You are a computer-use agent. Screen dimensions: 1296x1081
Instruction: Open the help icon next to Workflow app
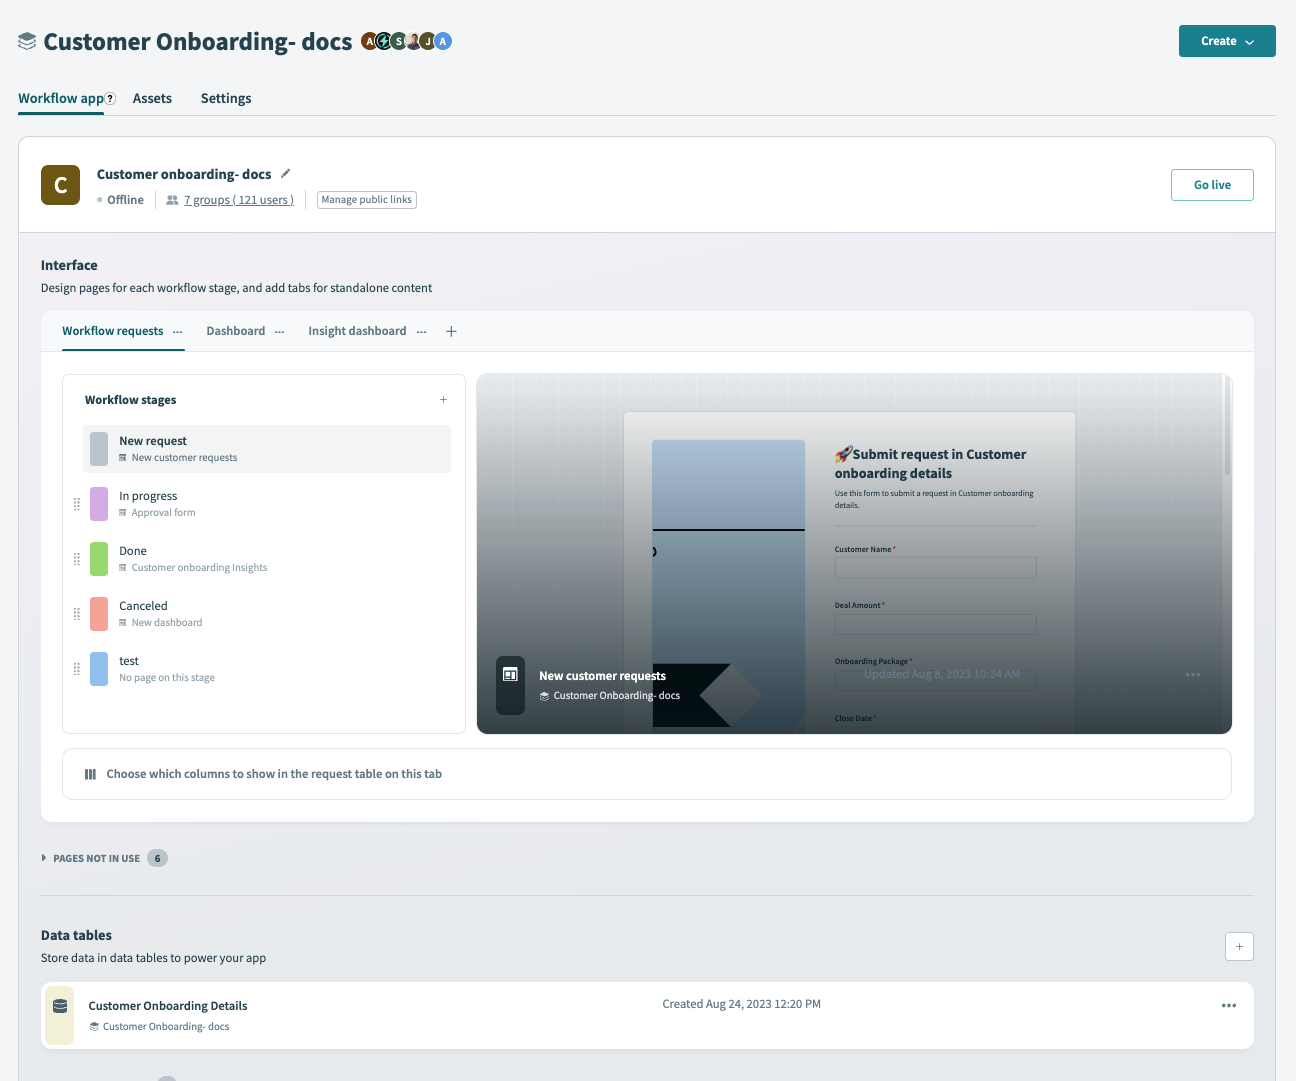coord(110,98)
